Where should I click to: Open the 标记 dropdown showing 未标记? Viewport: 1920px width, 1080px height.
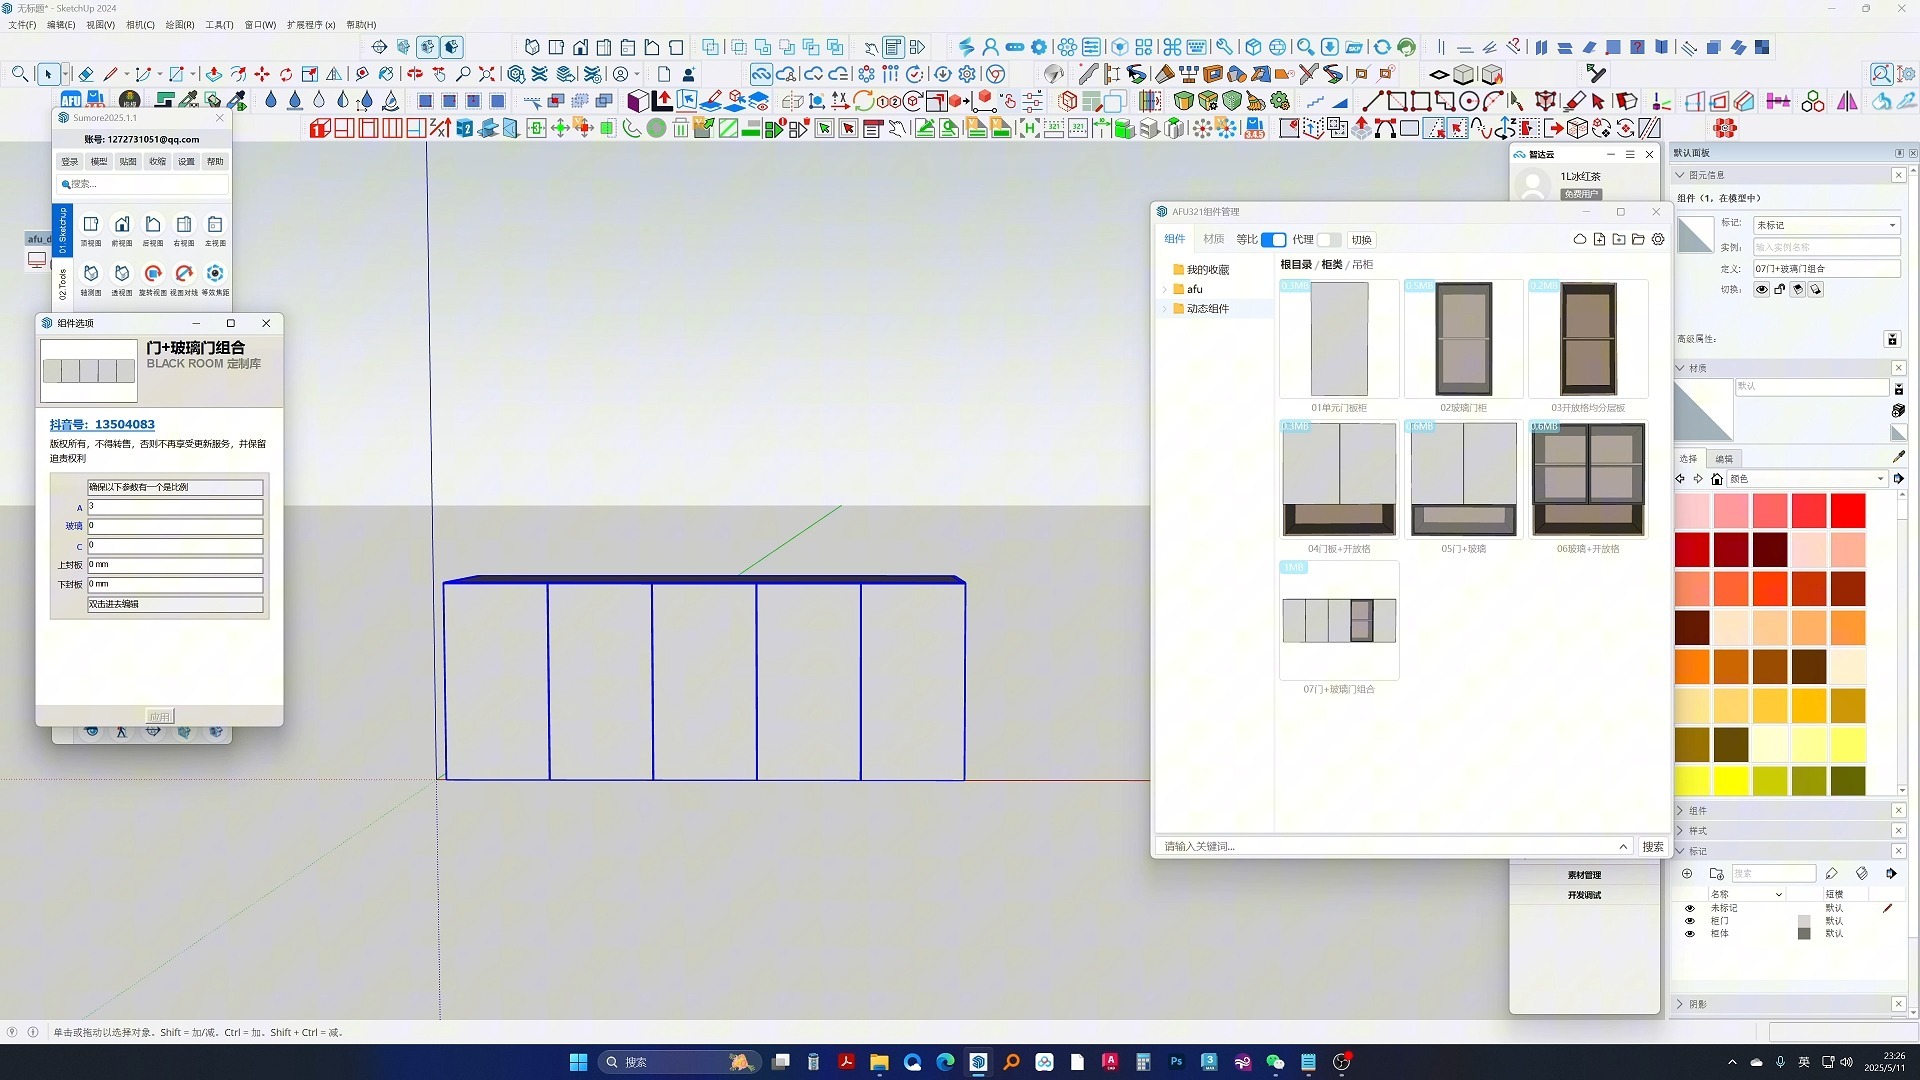coord(1825,225)
